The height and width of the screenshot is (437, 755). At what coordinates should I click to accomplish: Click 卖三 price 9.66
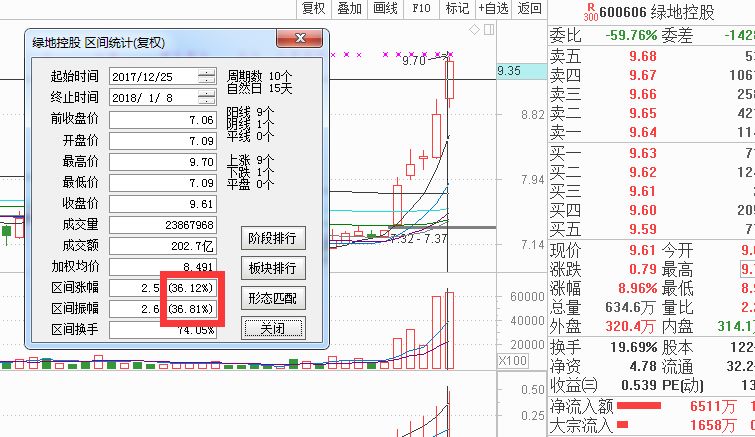pyautogui.click(x=643, y=94)
